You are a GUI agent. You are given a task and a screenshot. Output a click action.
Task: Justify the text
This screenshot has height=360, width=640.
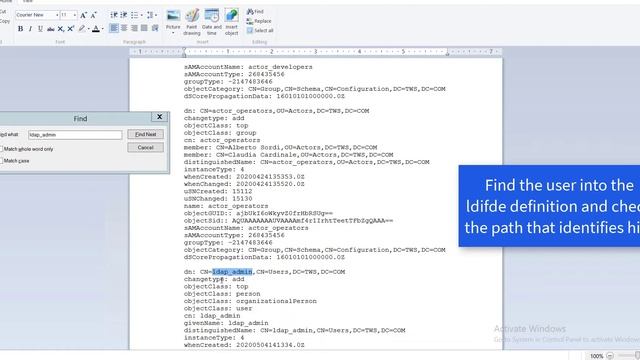(x=144, y=28)
